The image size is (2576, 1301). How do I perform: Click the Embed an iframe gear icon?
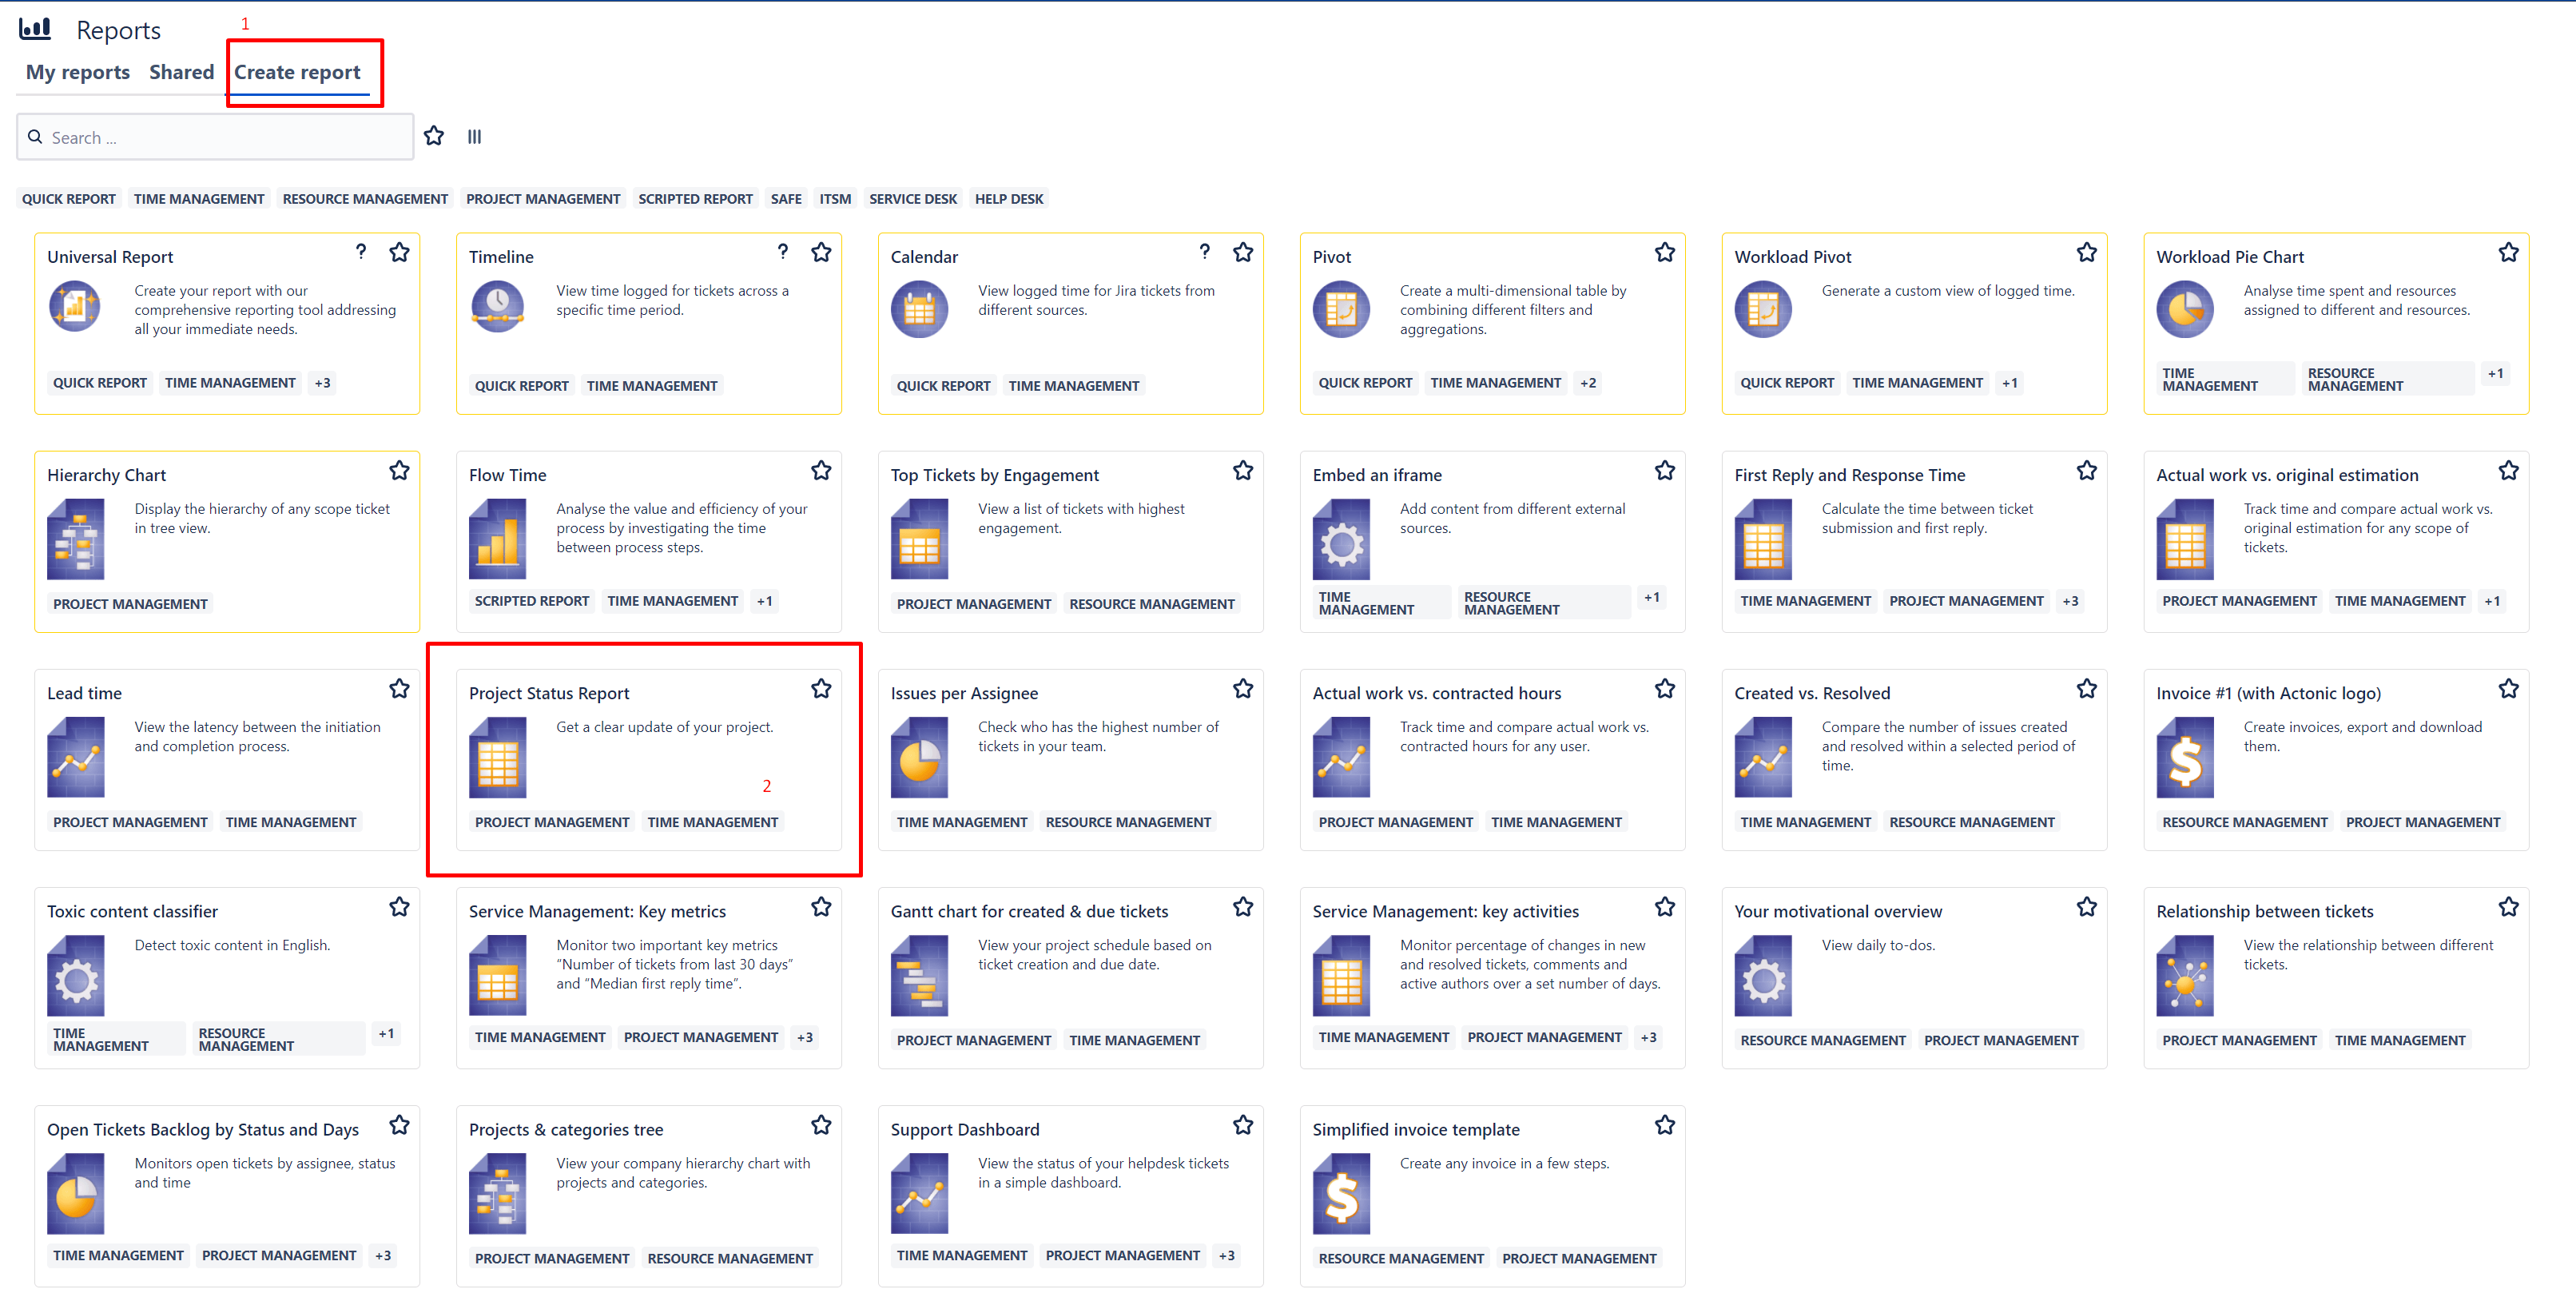pos(1342,540)
